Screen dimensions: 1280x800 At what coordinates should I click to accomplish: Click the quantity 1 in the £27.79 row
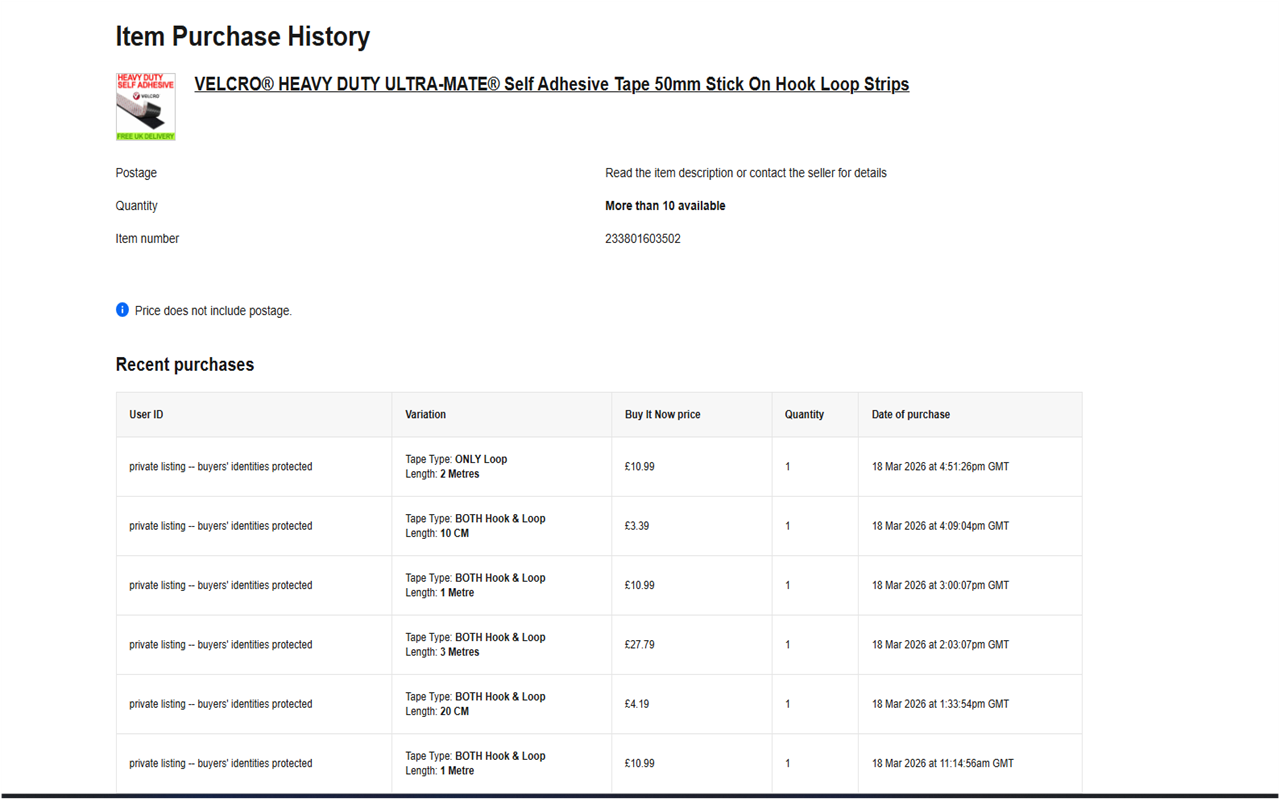coord(788,645)
